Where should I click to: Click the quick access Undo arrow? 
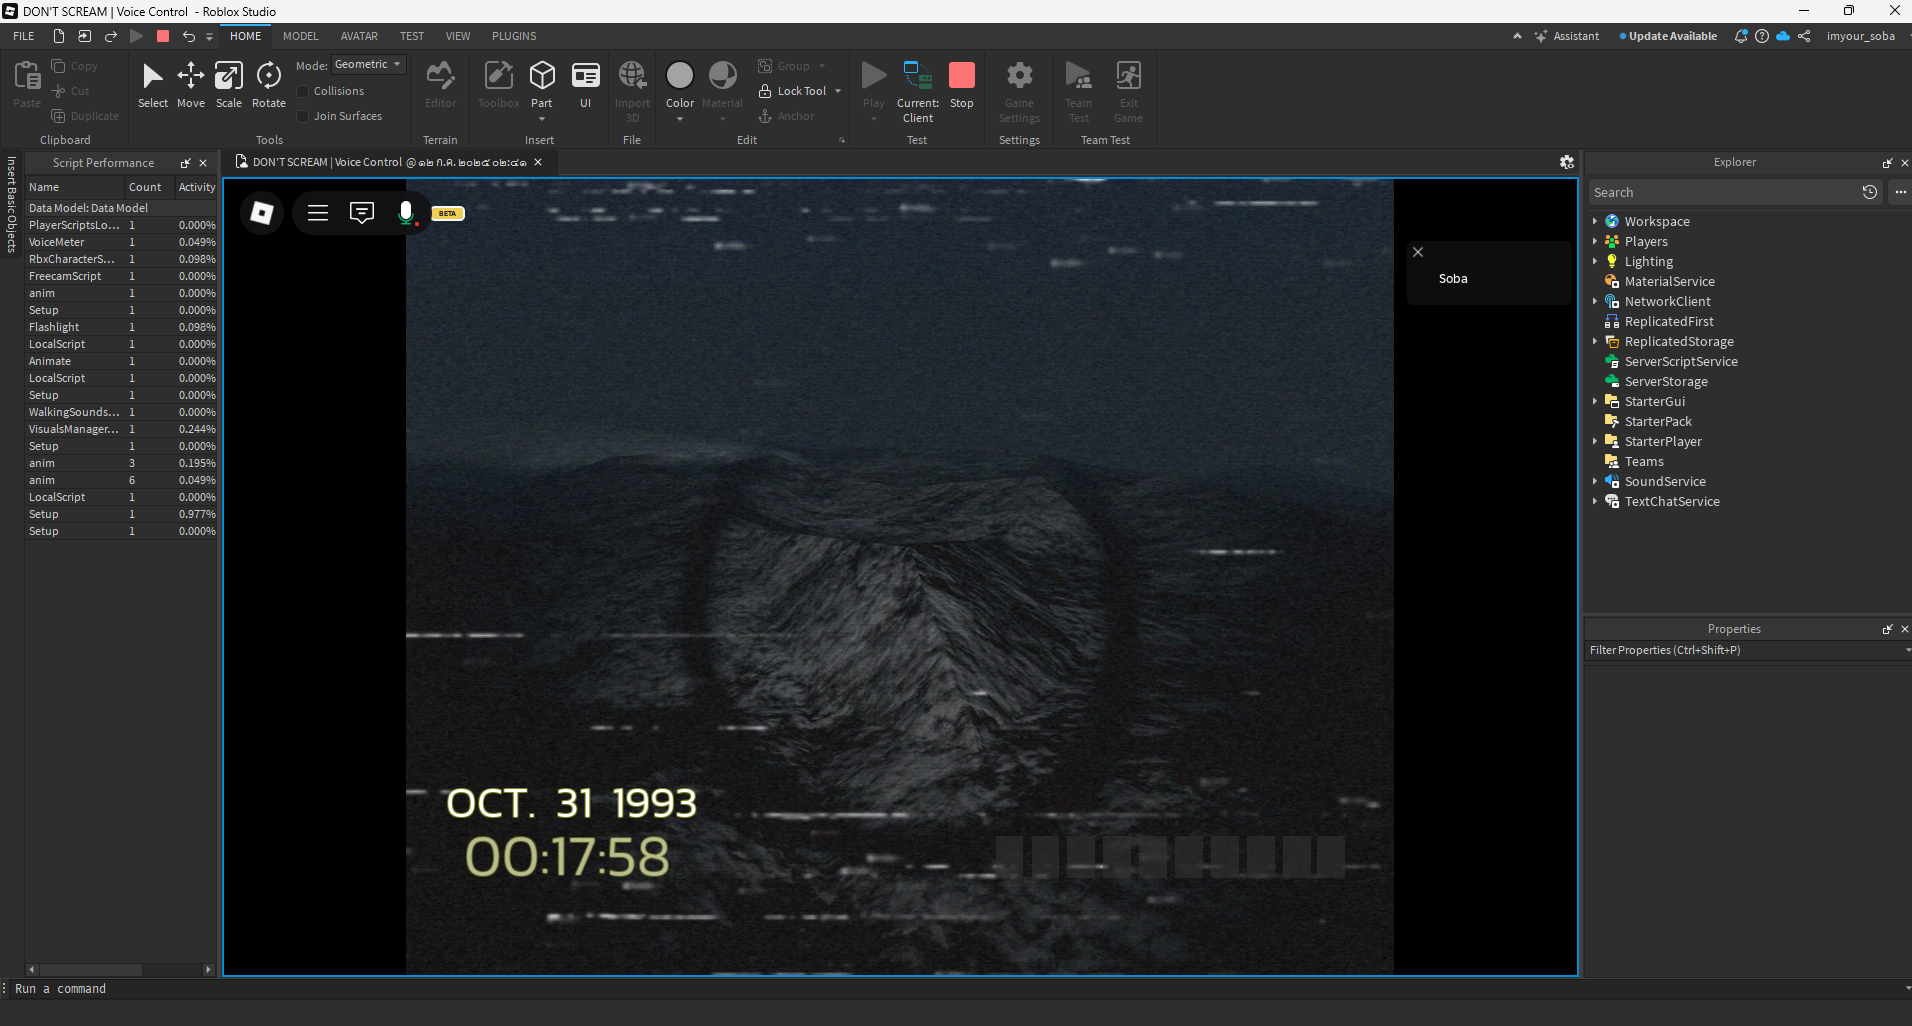[188, 36]
